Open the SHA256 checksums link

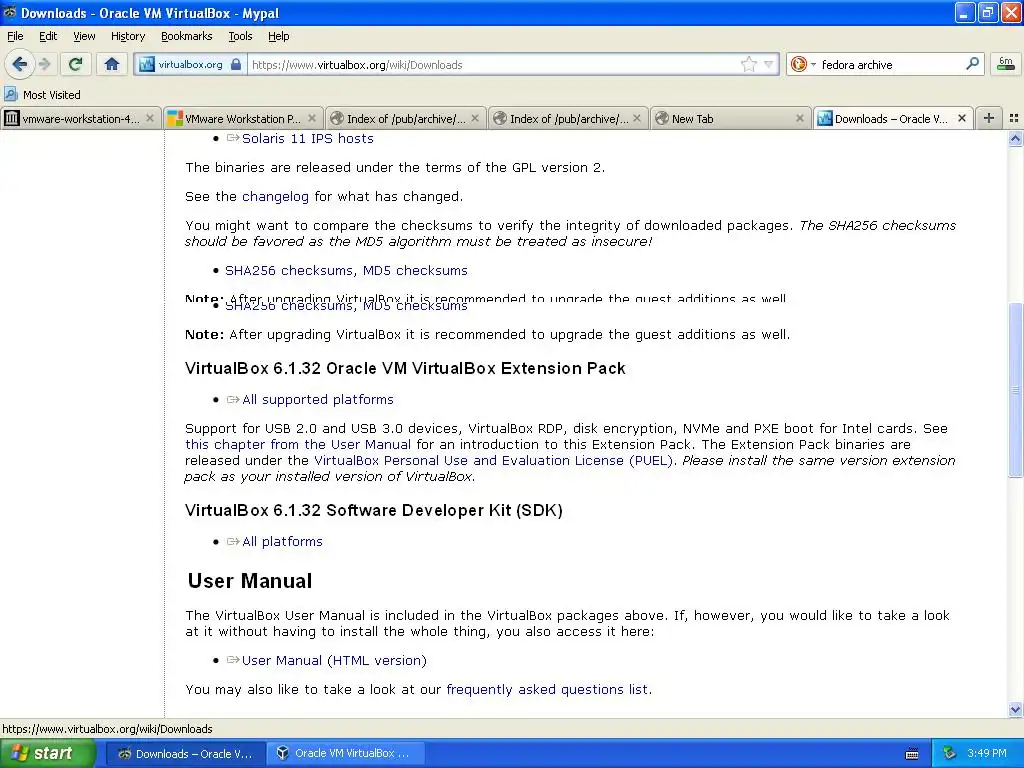pyautogui.click(x=289, y=270)
